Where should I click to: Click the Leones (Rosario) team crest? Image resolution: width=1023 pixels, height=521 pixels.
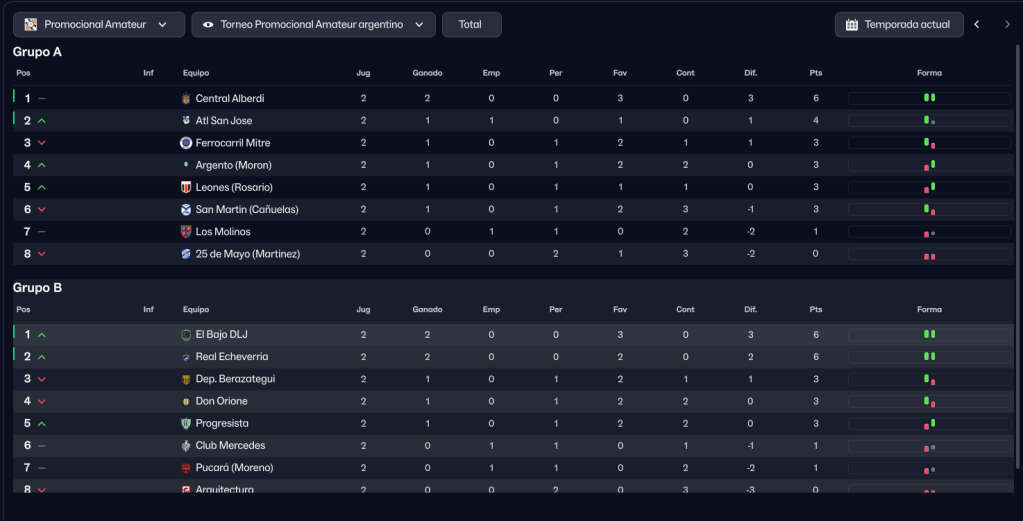[185, 187]
